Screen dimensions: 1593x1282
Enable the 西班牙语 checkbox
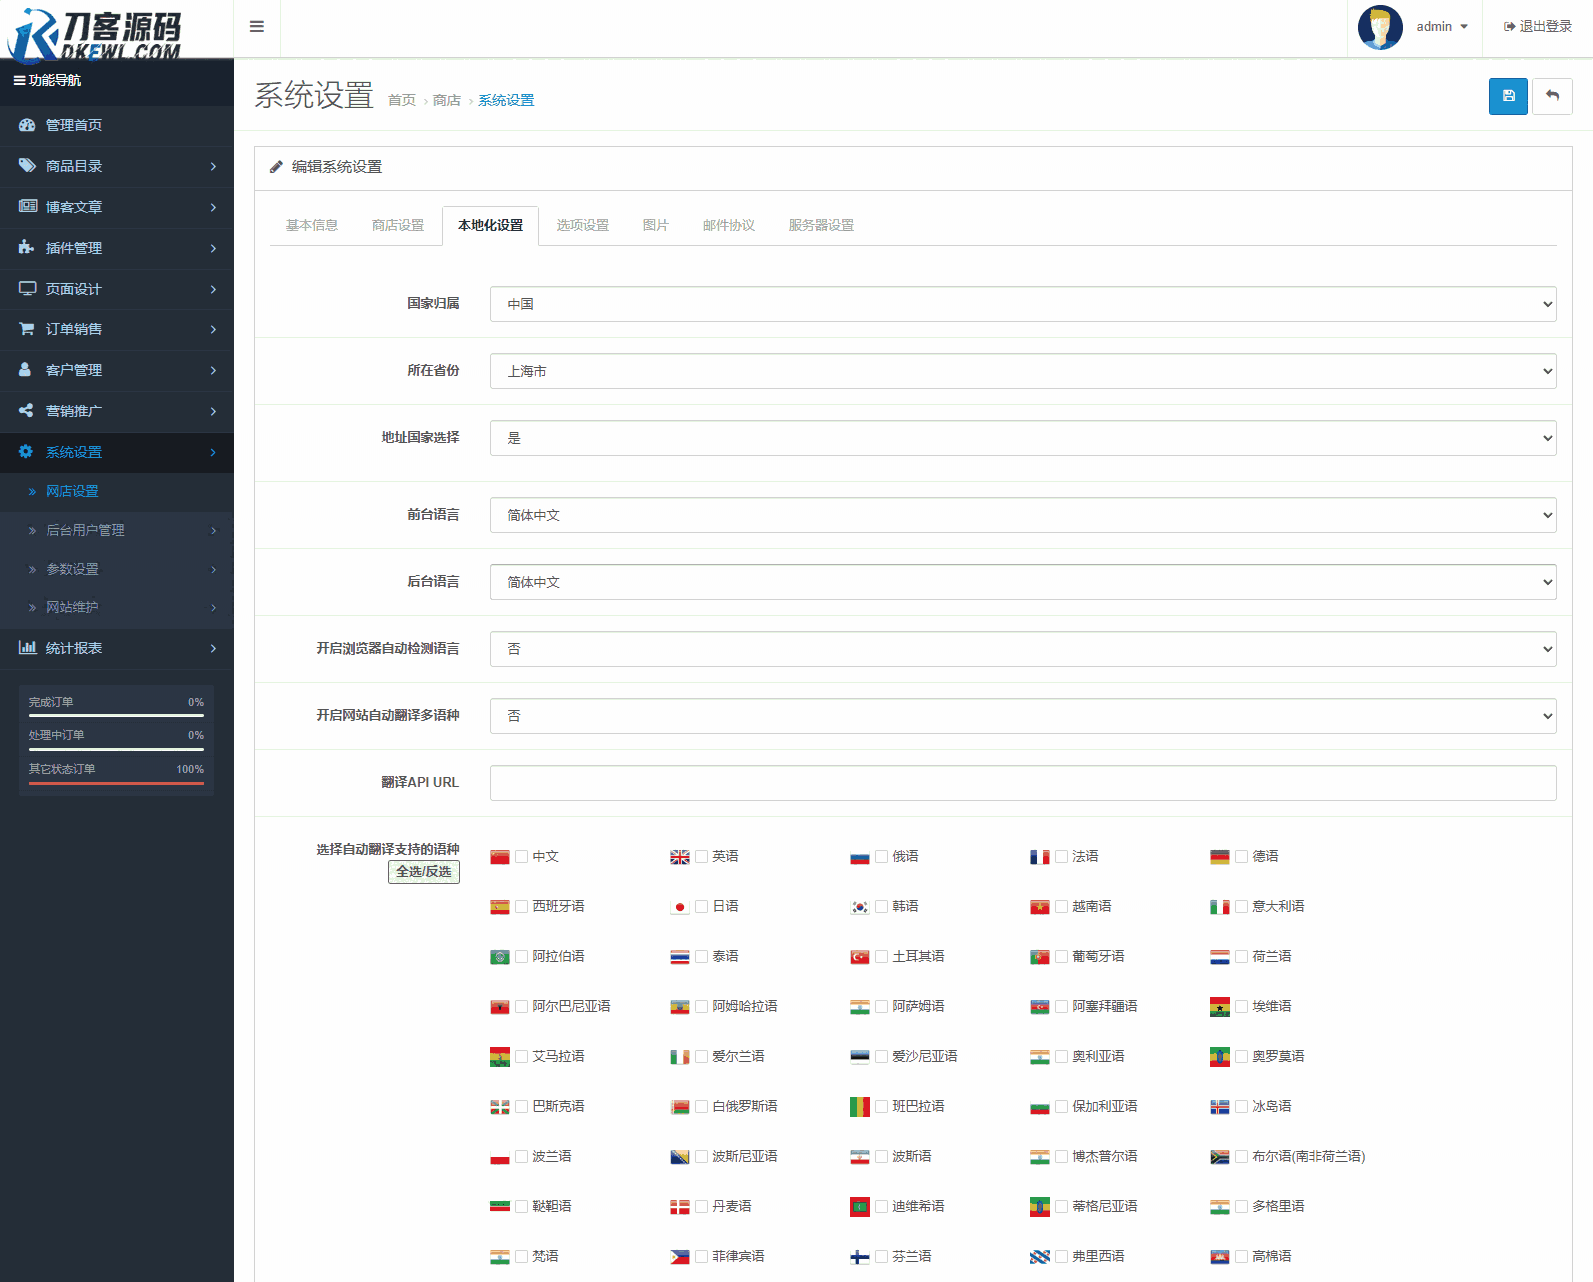point(522,907)
